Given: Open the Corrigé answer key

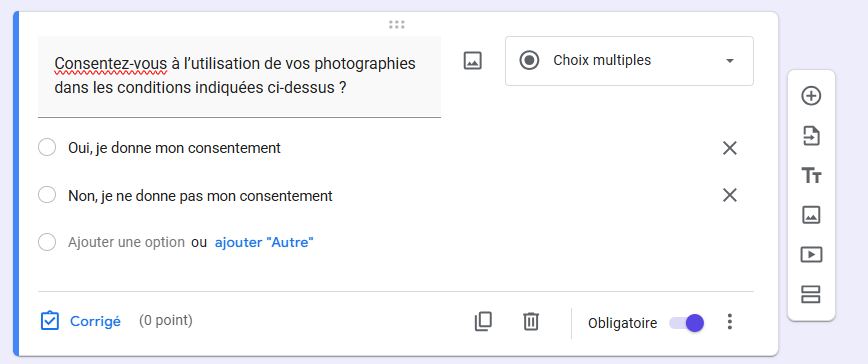Looking at the screenshot, I should pyautogui.click(x=81, y=321).
